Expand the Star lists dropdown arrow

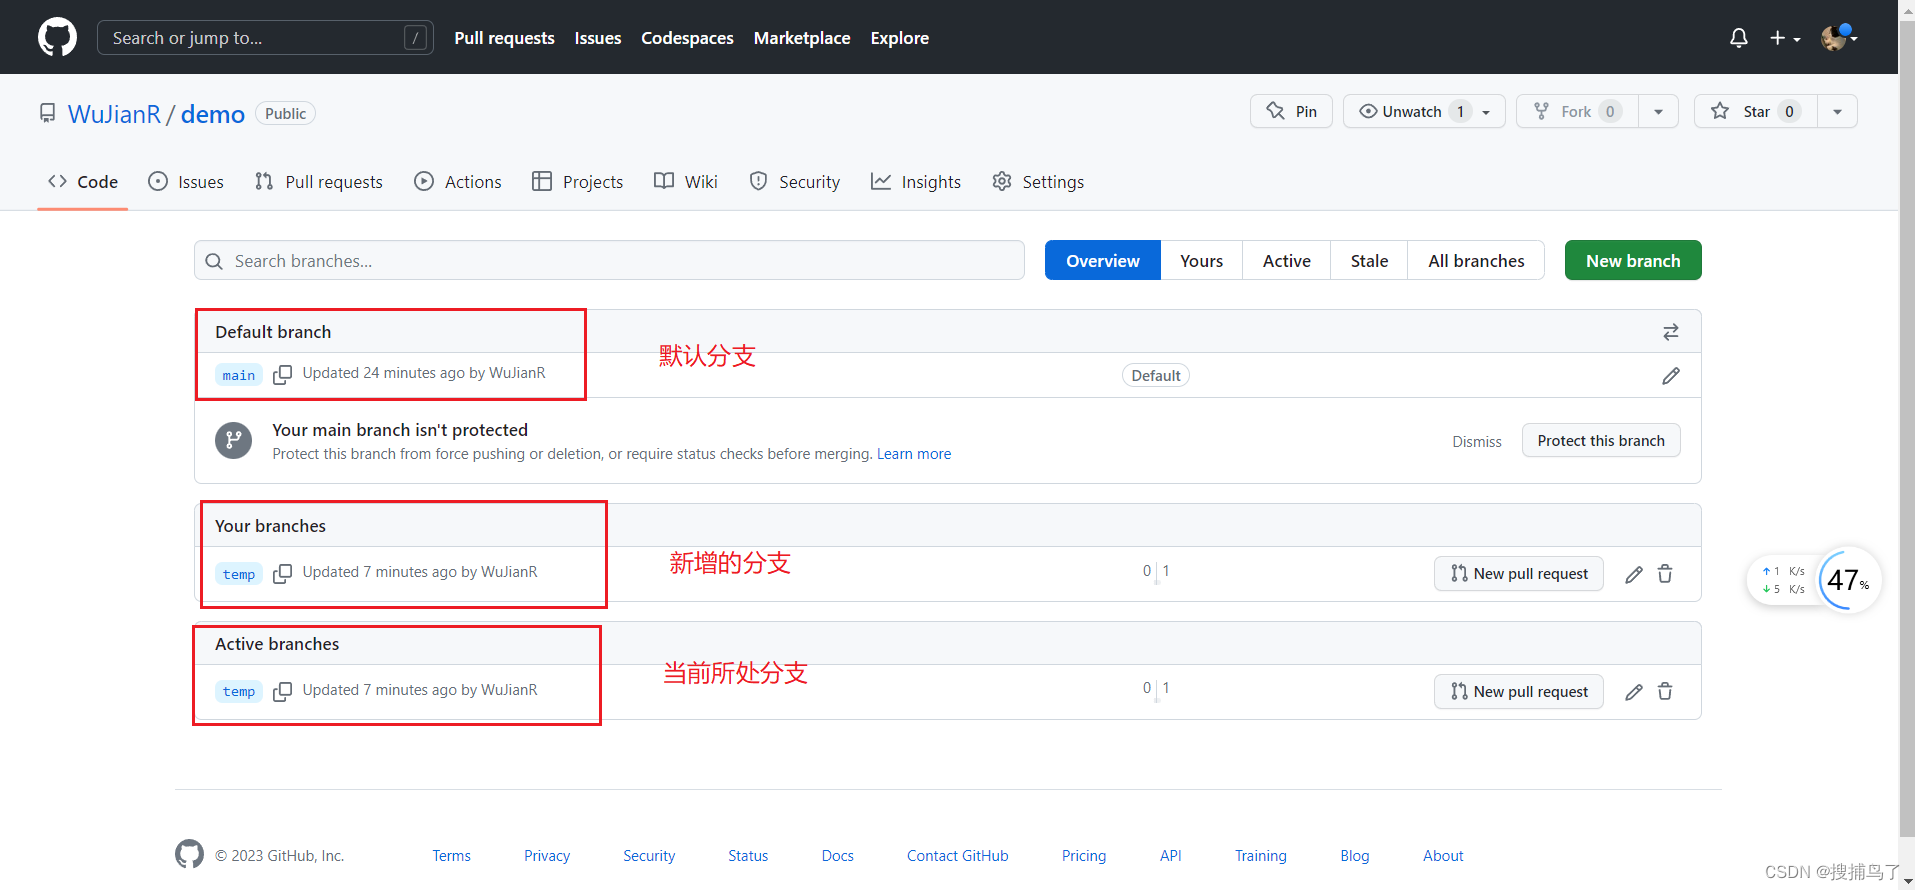coord(1837,111)
